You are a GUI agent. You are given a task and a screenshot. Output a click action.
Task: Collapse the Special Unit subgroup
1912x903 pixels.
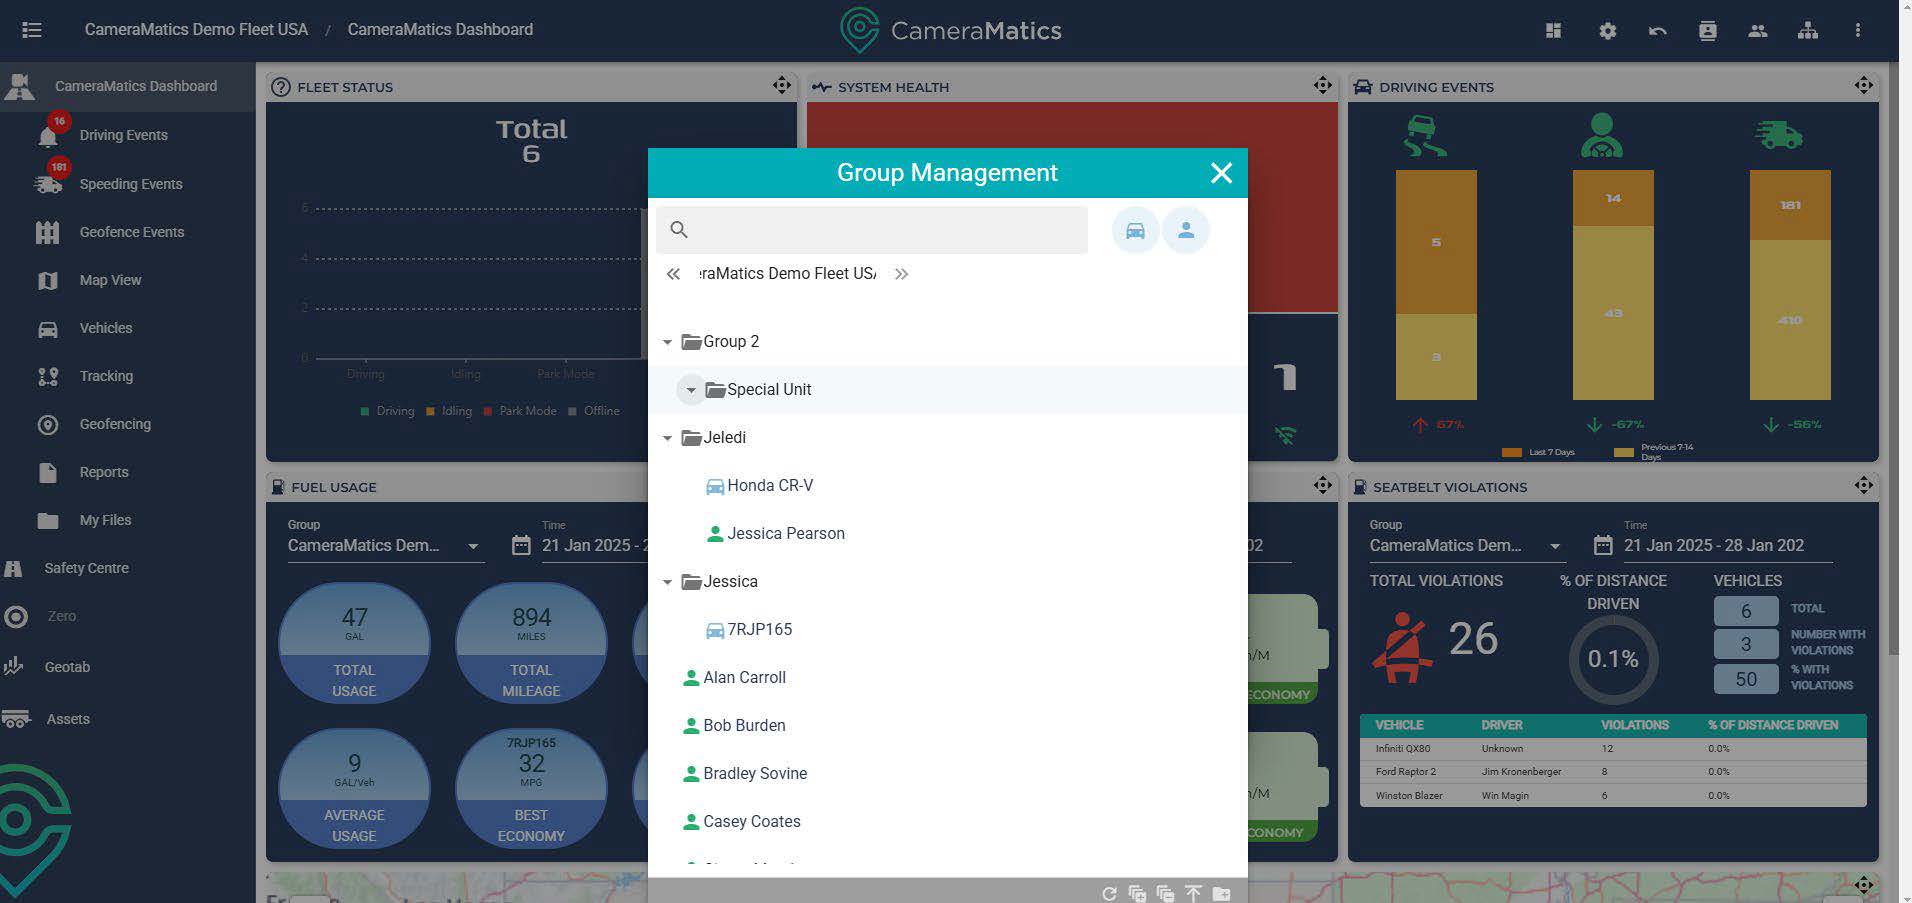(691, 390)
